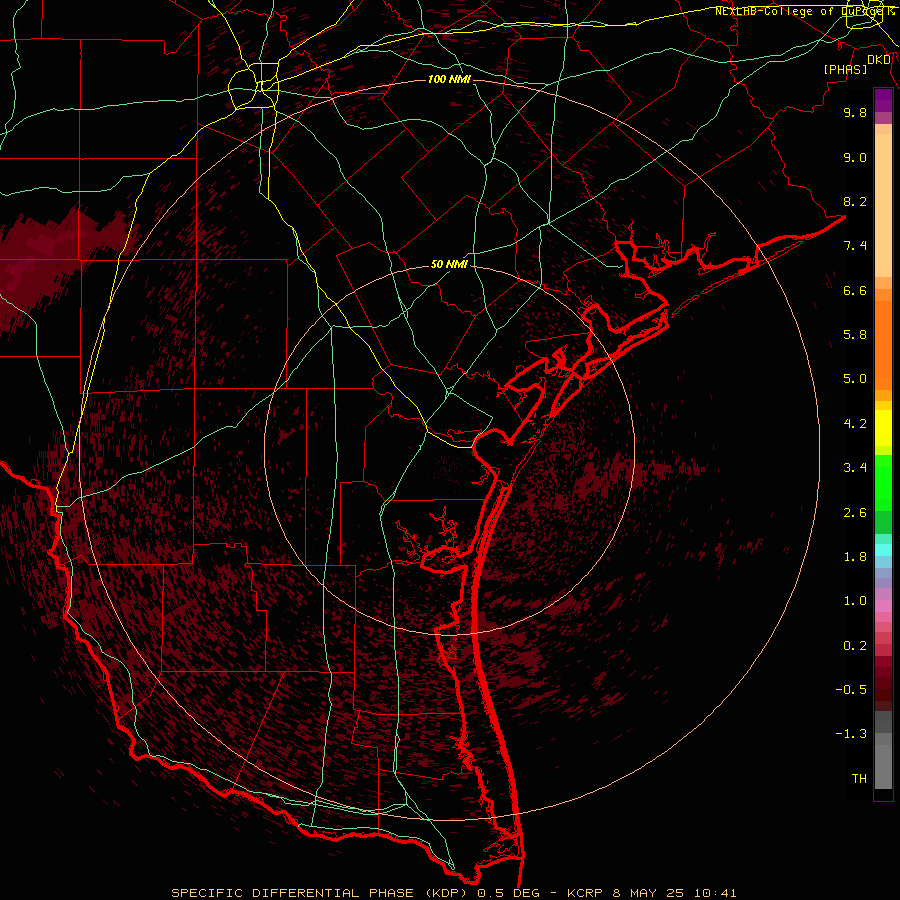Click the -1.3 scale value label

click(851, 734)
